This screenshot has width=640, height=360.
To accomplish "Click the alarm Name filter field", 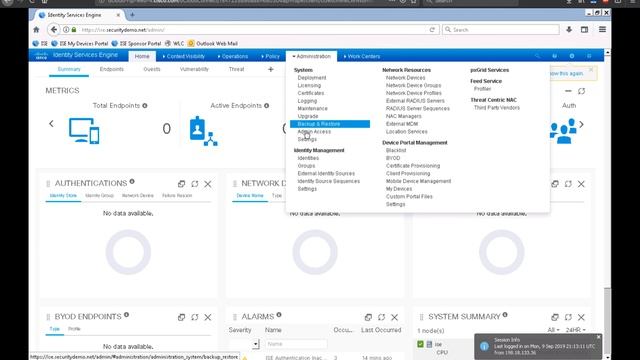I will (x=296, y=344).
